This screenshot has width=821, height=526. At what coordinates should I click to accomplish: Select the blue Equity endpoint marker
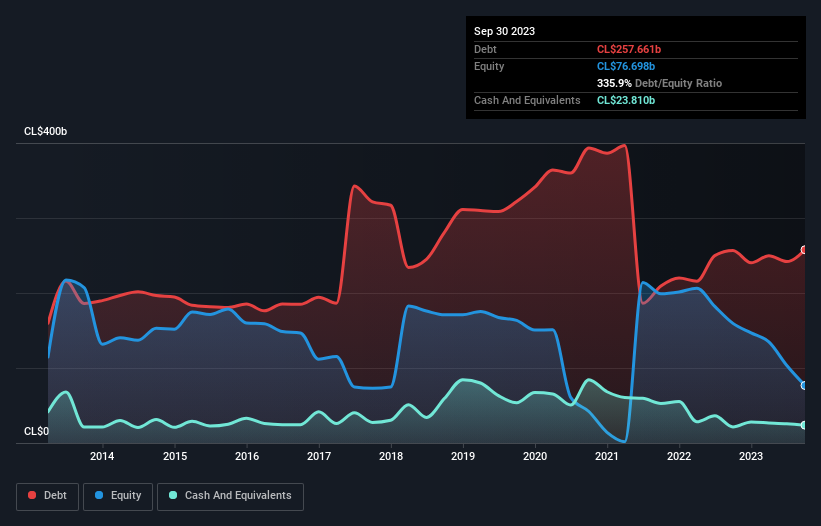coord(804,385)
